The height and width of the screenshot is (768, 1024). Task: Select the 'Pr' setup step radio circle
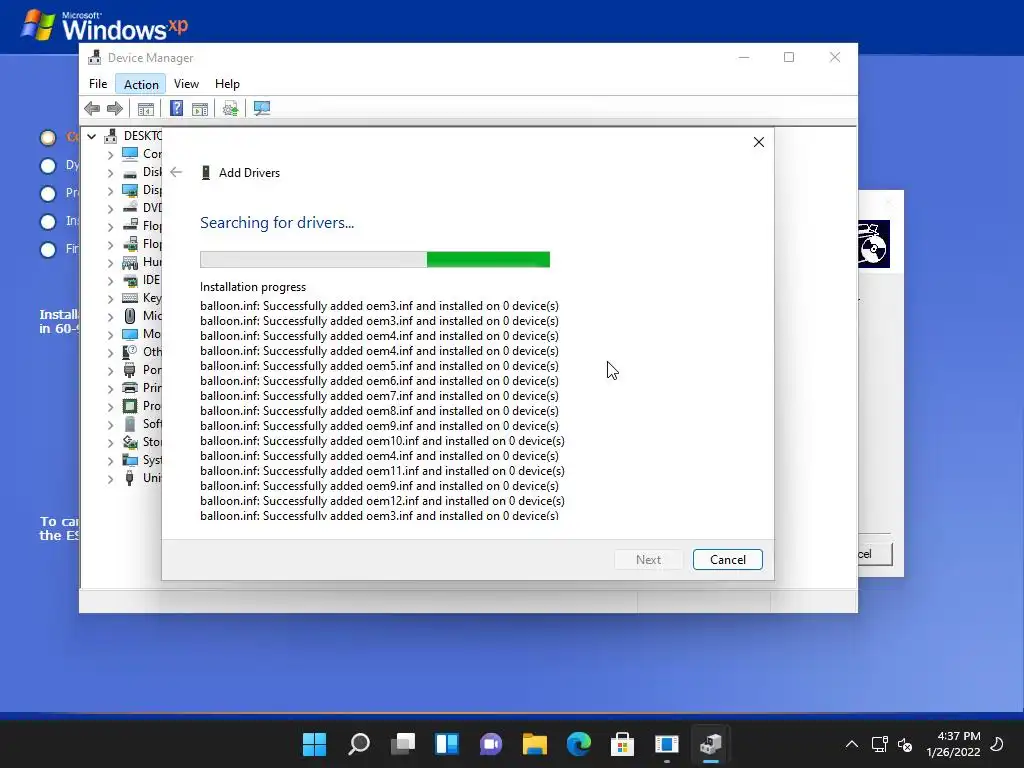pyautogui.click(x=48, y=194)
